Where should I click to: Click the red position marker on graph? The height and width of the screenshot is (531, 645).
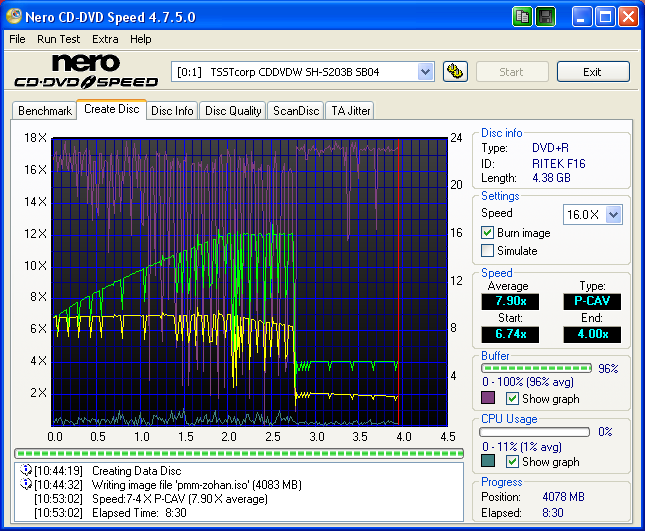[399, 282]
